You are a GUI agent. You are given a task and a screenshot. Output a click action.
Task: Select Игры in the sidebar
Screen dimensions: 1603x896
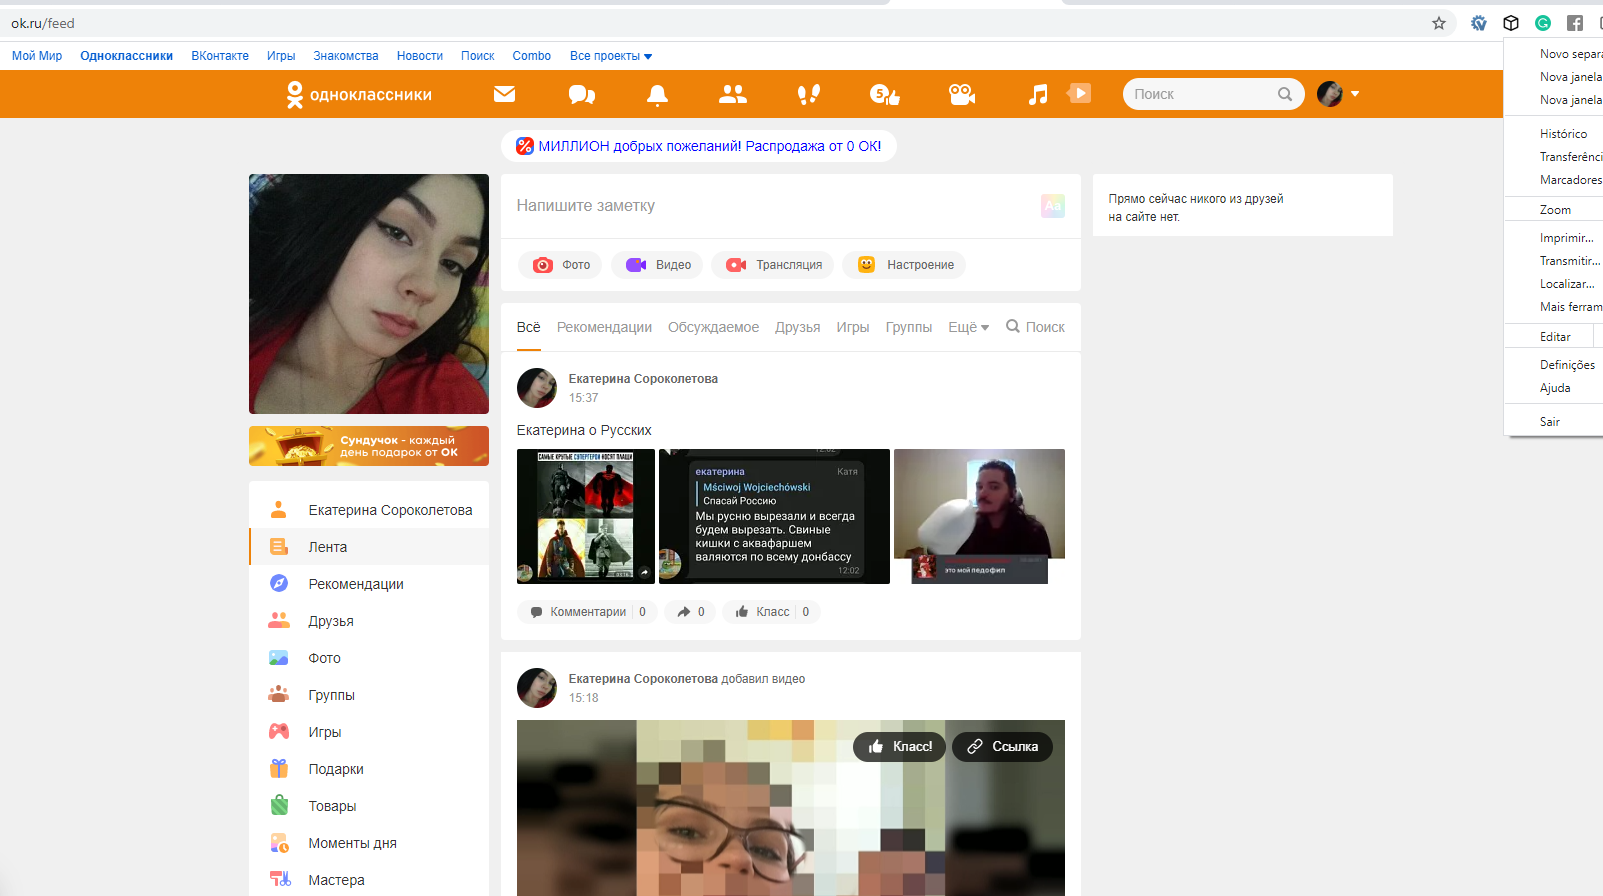click(x=369, y=732)
